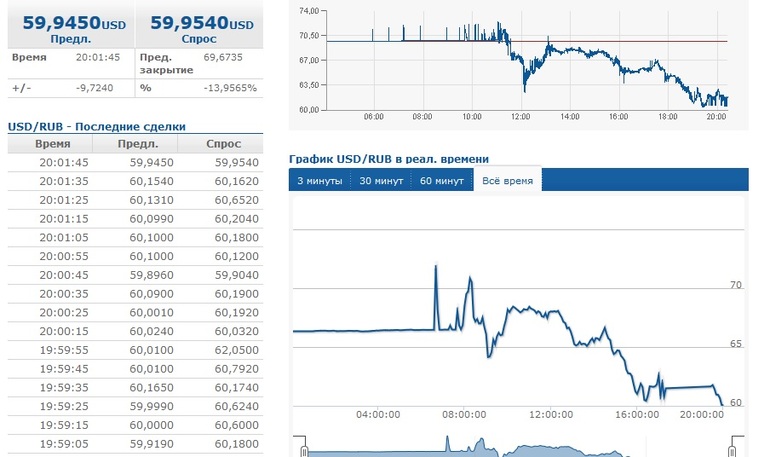Open the "60 минут" chart interval
Screen dimensions: 770x457
pyautogui.click(x=442, y=181)
